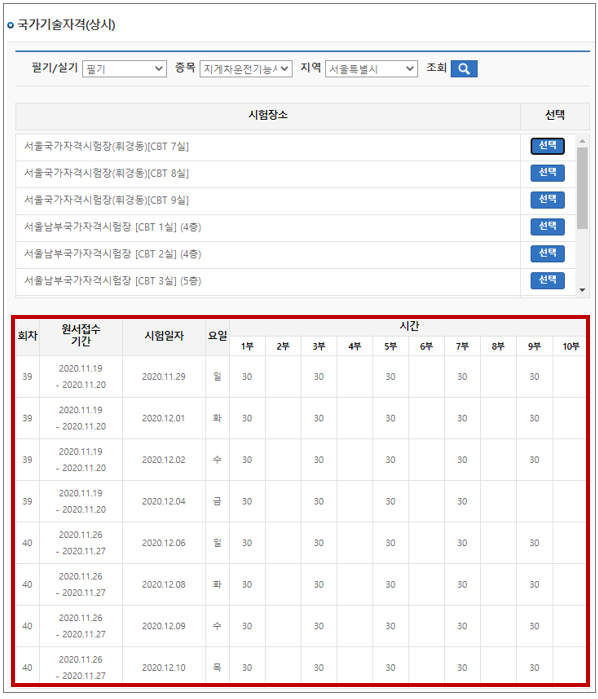Click 선택 for 서울남부 CBT 3실 (5층)
Screen dimensions: 598x699
pos(547,280)
